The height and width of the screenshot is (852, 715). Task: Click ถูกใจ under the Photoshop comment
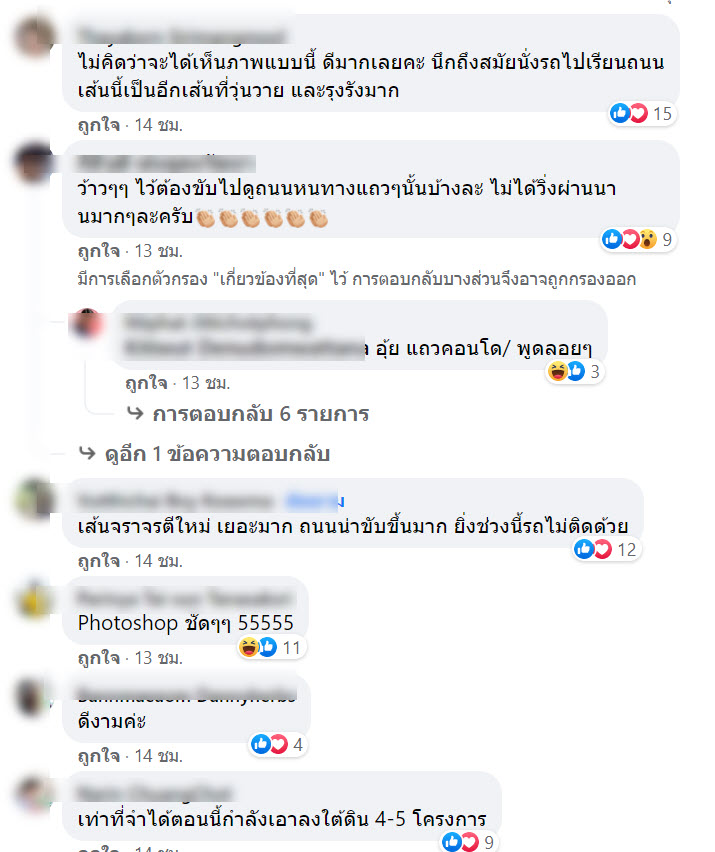pos(99,658)
